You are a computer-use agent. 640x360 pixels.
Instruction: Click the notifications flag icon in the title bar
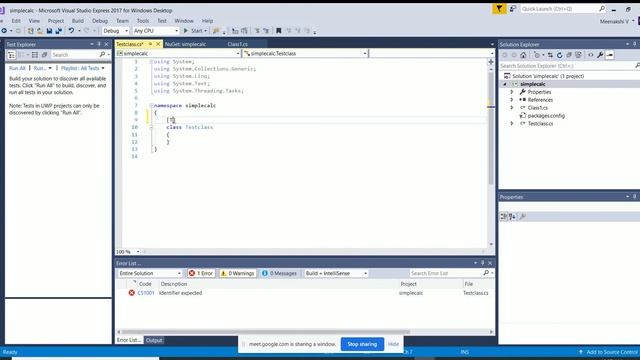point(499,9)
